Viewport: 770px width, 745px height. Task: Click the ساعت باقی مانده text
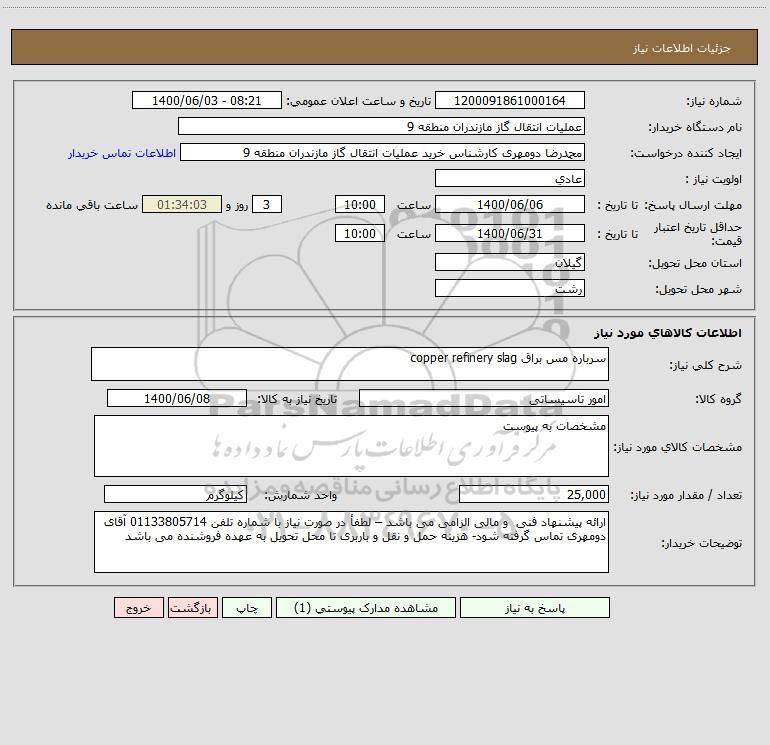click(92, 205)
